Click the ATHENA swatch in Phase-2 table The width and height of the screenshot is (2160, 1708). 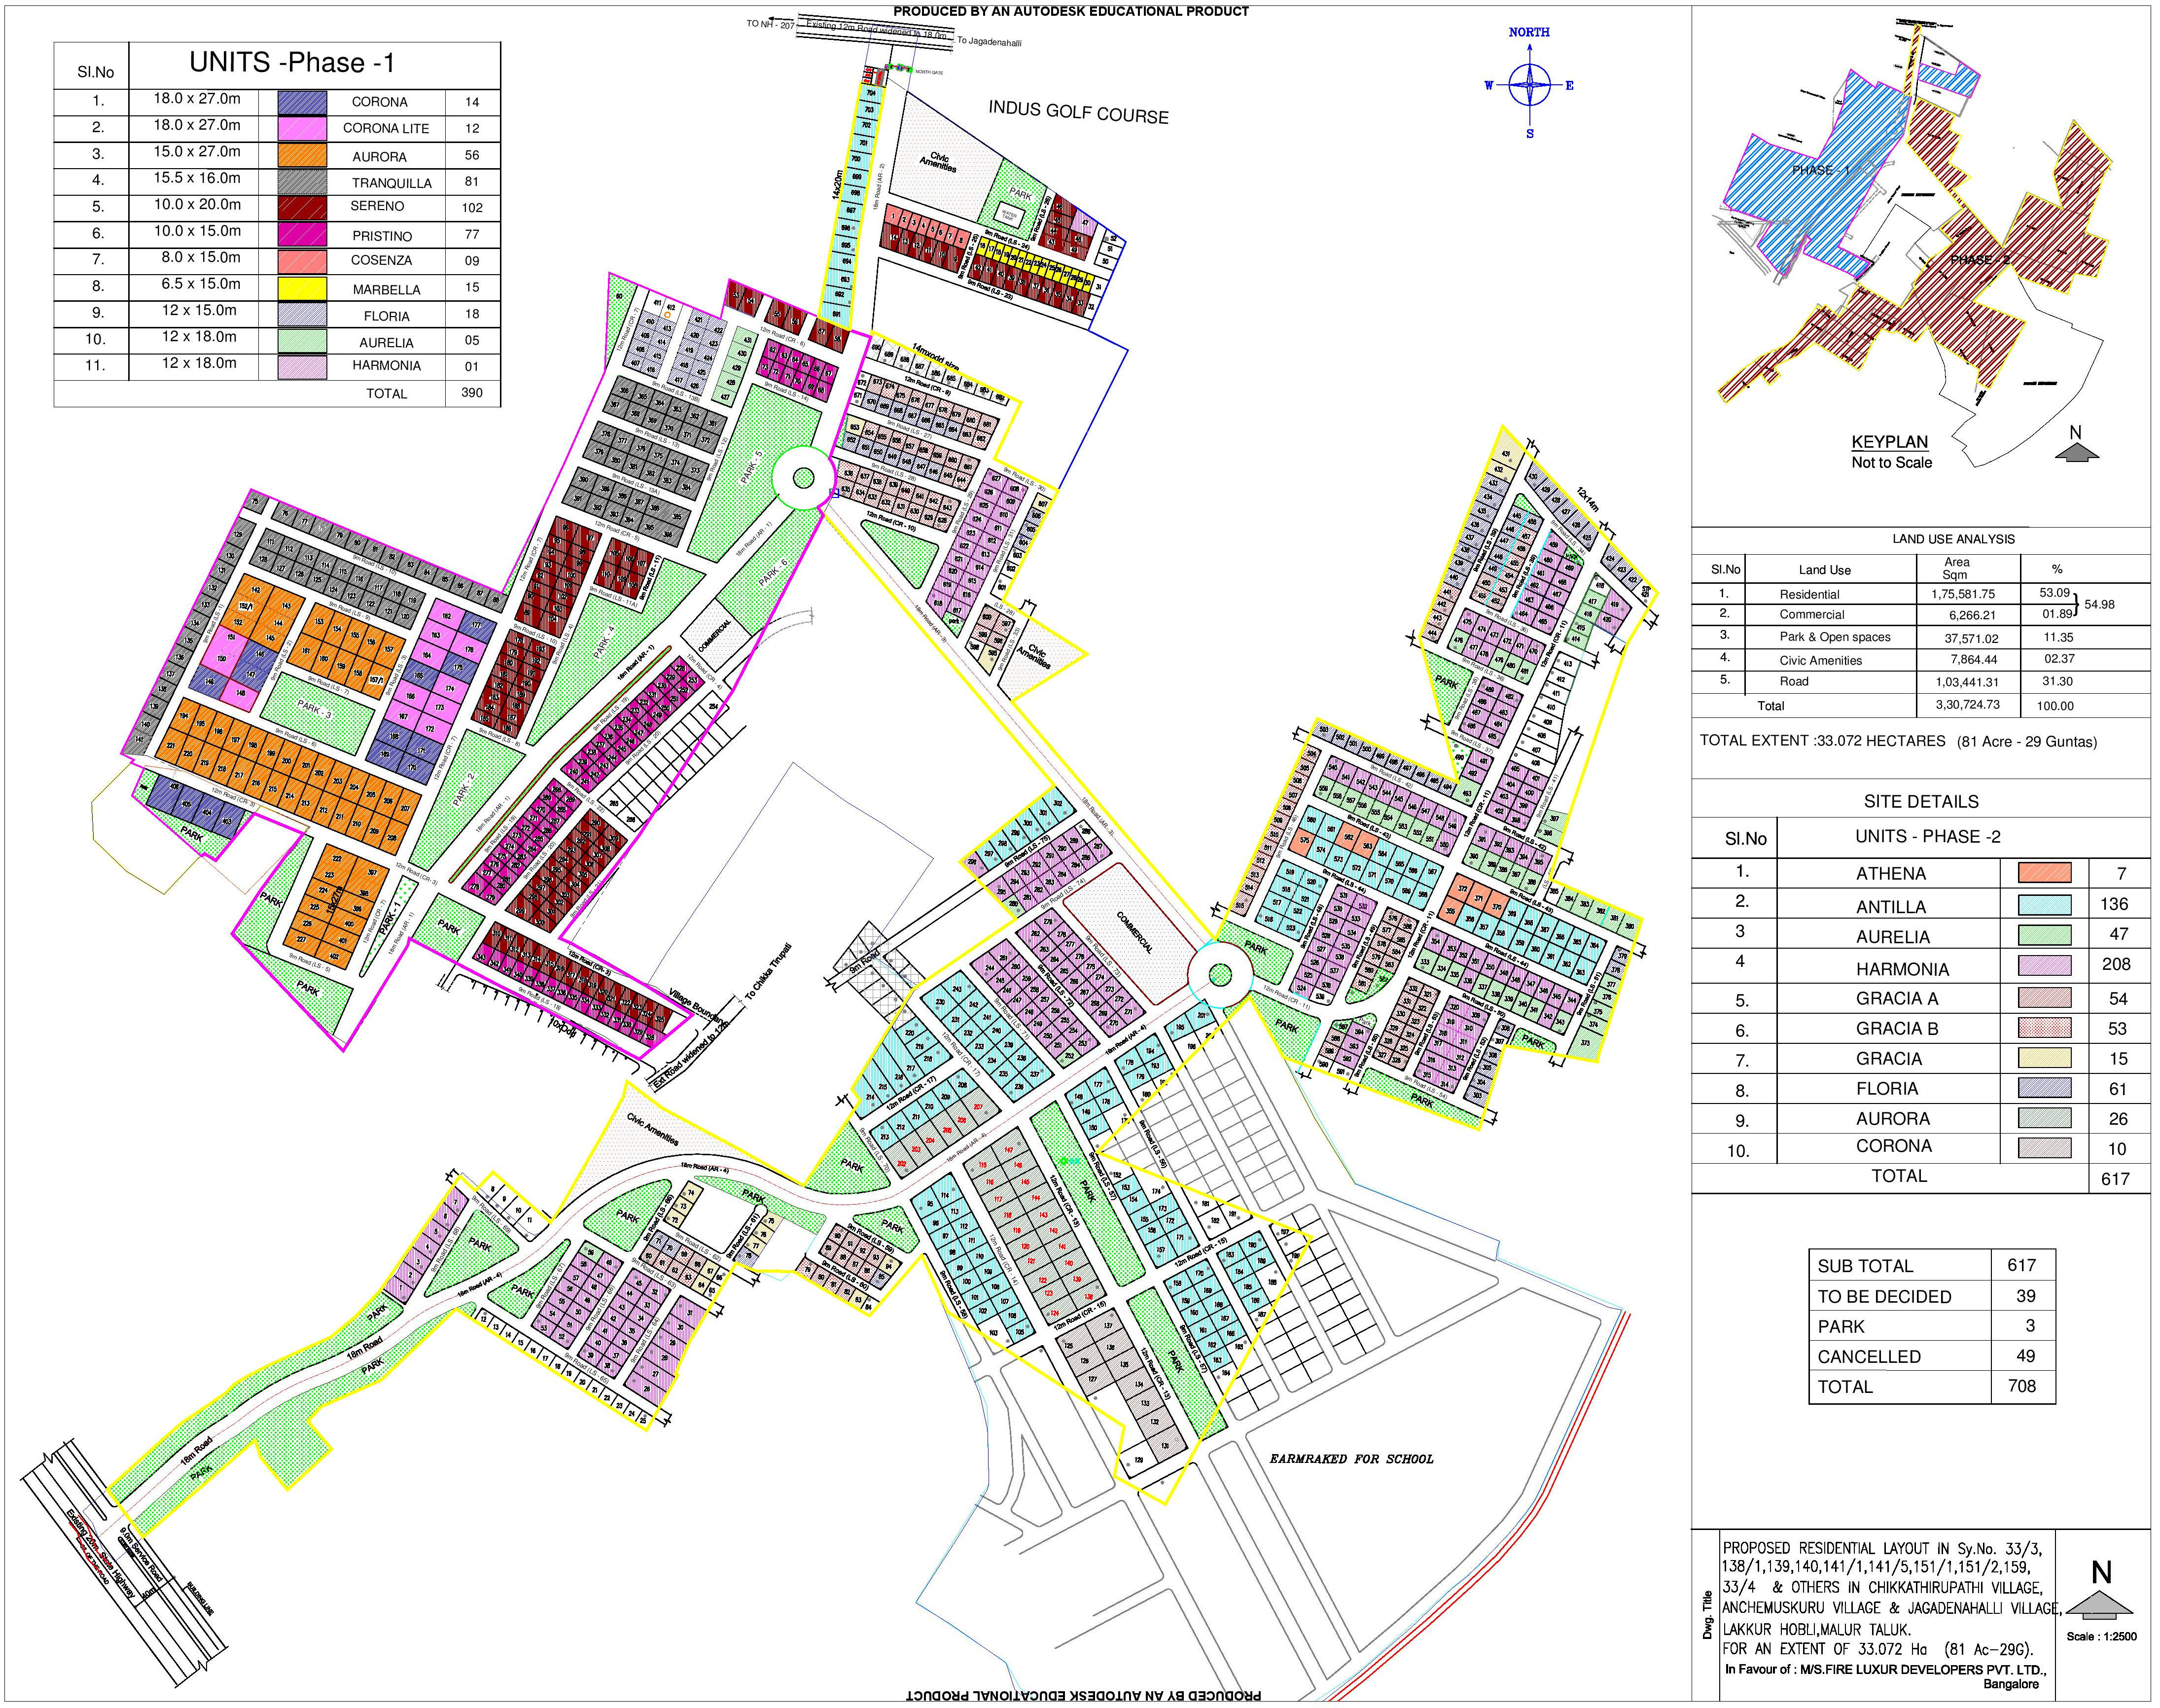point(2044,872)
